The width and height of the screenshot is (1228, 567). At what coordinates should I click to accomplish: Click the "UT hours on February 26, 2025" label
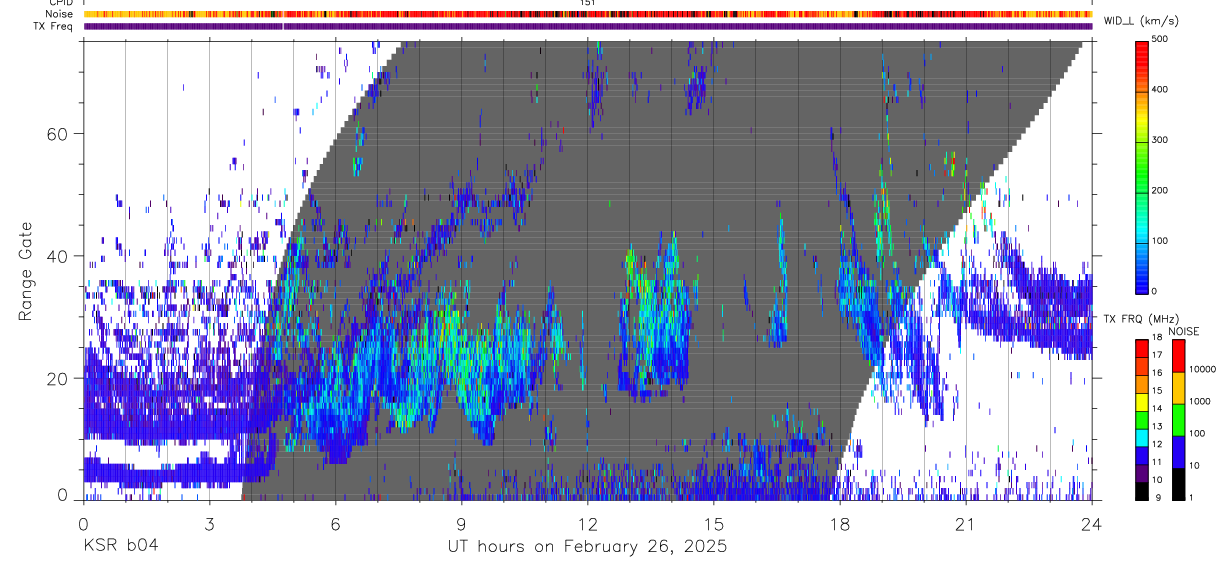point(587,547)
